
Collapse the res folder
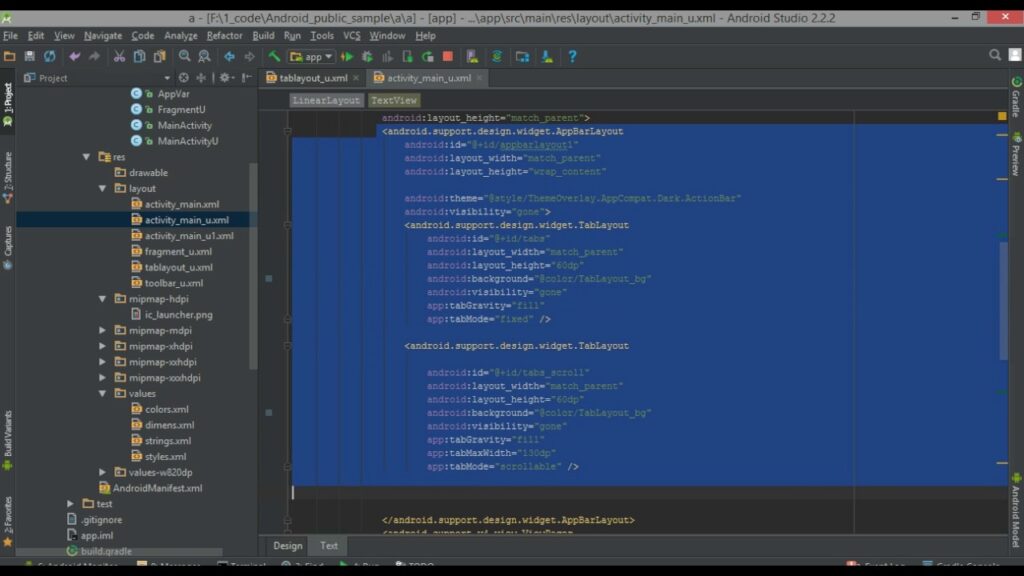tap(86, 157)
